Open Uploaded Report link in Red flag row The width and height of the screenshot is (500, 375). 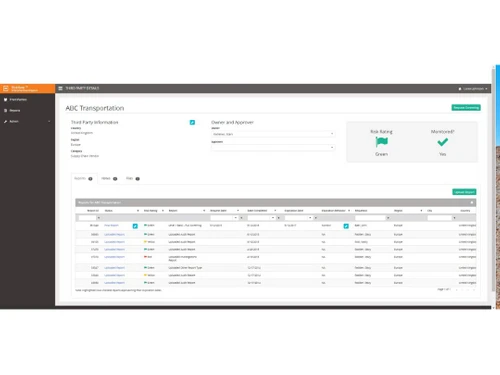[114, 257]
